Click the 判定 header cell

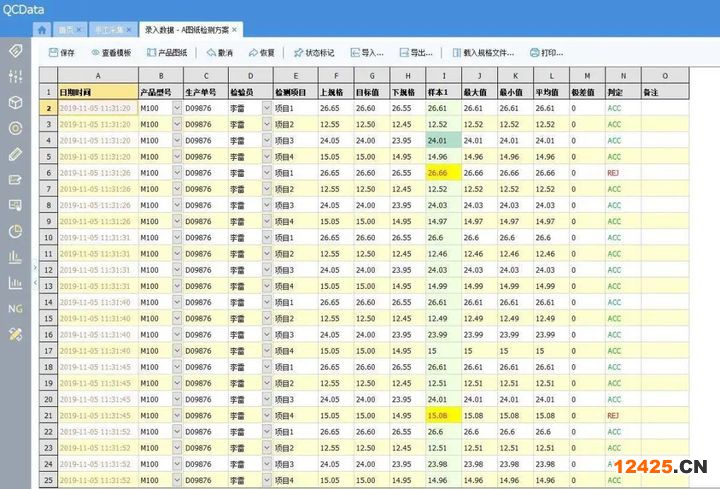click(x=623, y=92)
